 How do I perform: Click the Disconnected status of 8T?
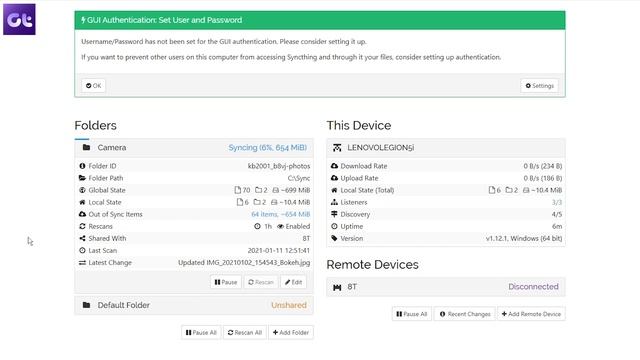(533, 287)
